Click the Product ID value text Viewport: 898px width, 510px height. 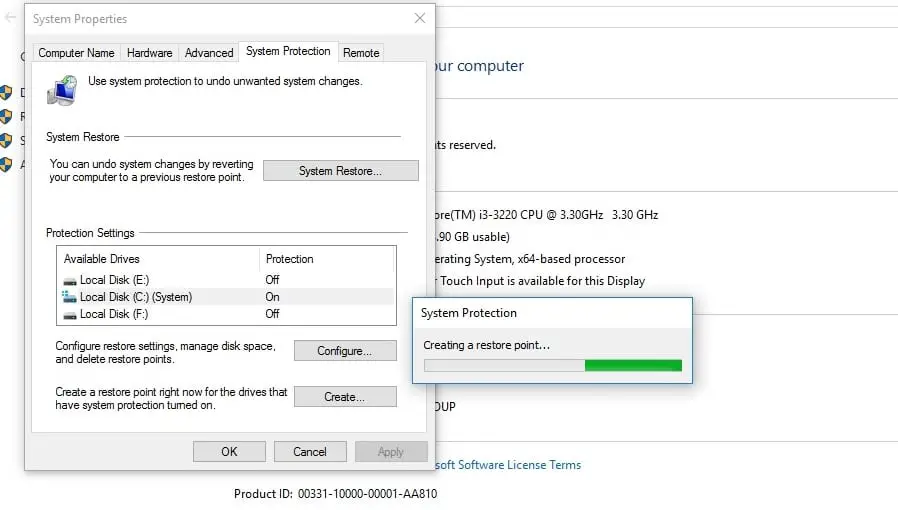(x=367, y=493)
